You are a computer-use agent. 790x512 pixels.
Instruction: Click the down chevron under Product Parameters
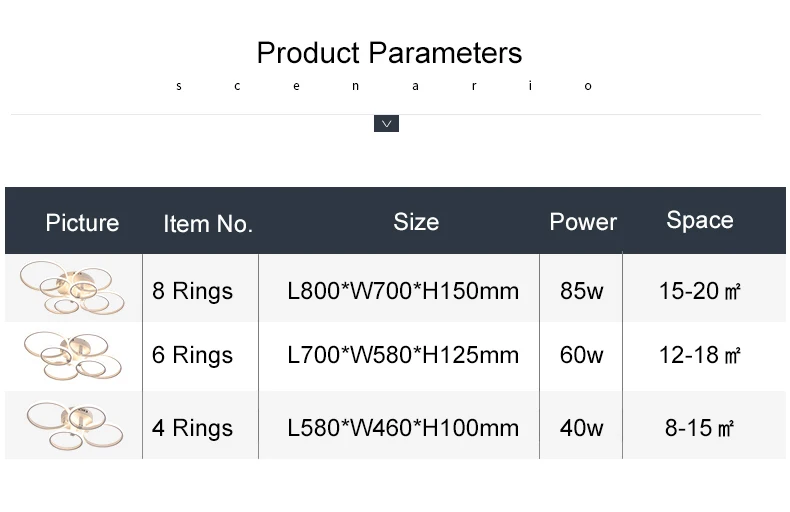tap(386, 123)
